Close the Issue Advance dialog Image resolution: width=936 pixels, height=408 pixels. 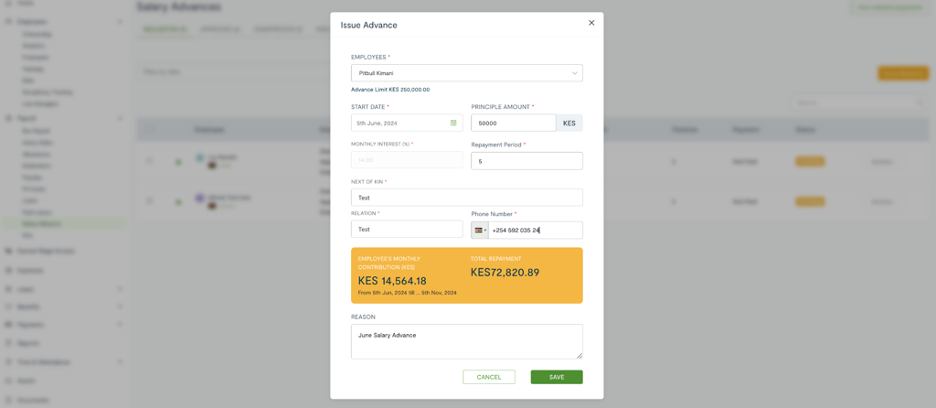(592, 23)
